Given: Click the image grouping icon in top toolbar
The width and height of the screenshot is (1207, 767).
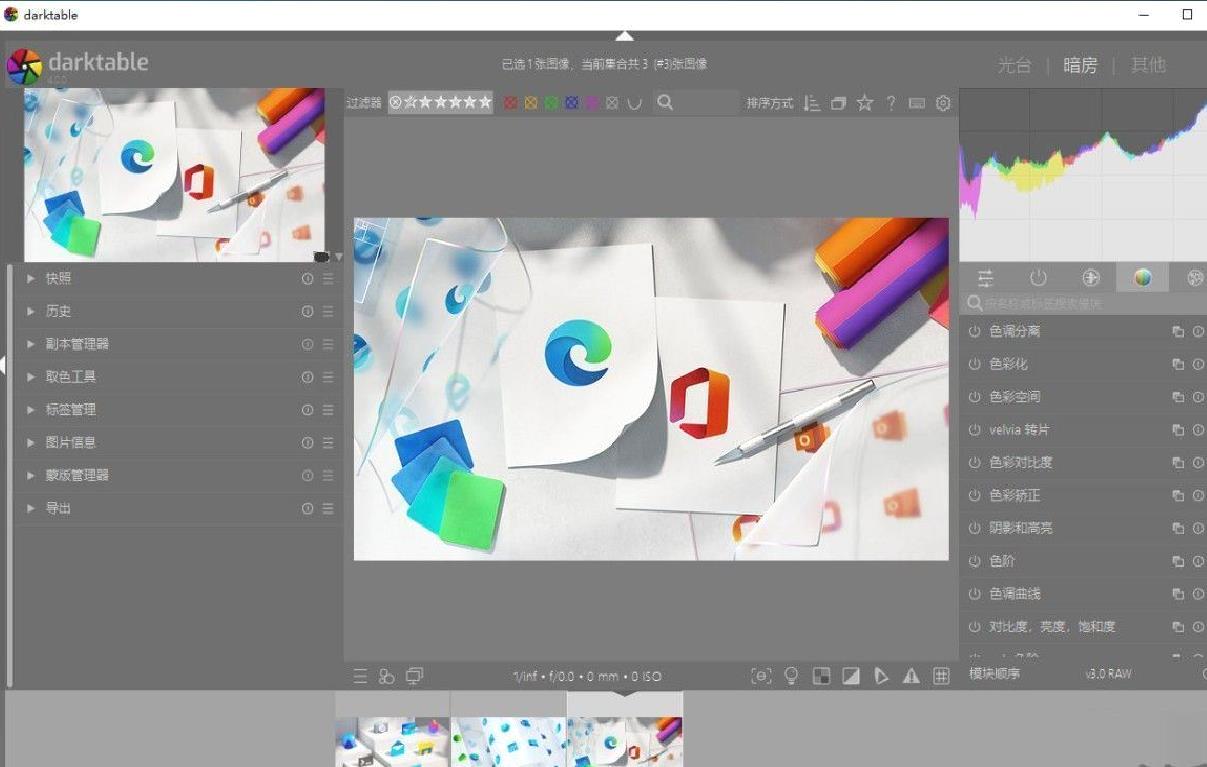Looking at the screenshot, I should [x=838, y=103].
